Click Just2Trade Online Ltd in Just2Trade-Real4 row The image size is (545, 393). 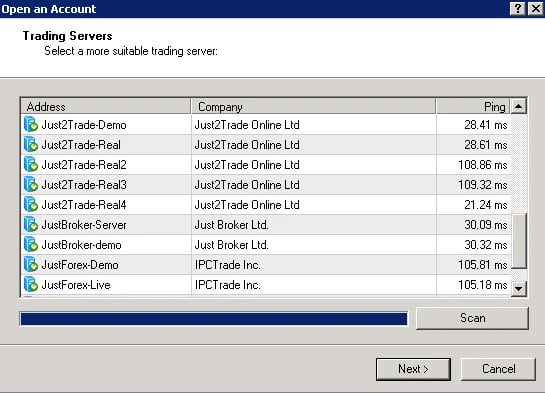247,205
